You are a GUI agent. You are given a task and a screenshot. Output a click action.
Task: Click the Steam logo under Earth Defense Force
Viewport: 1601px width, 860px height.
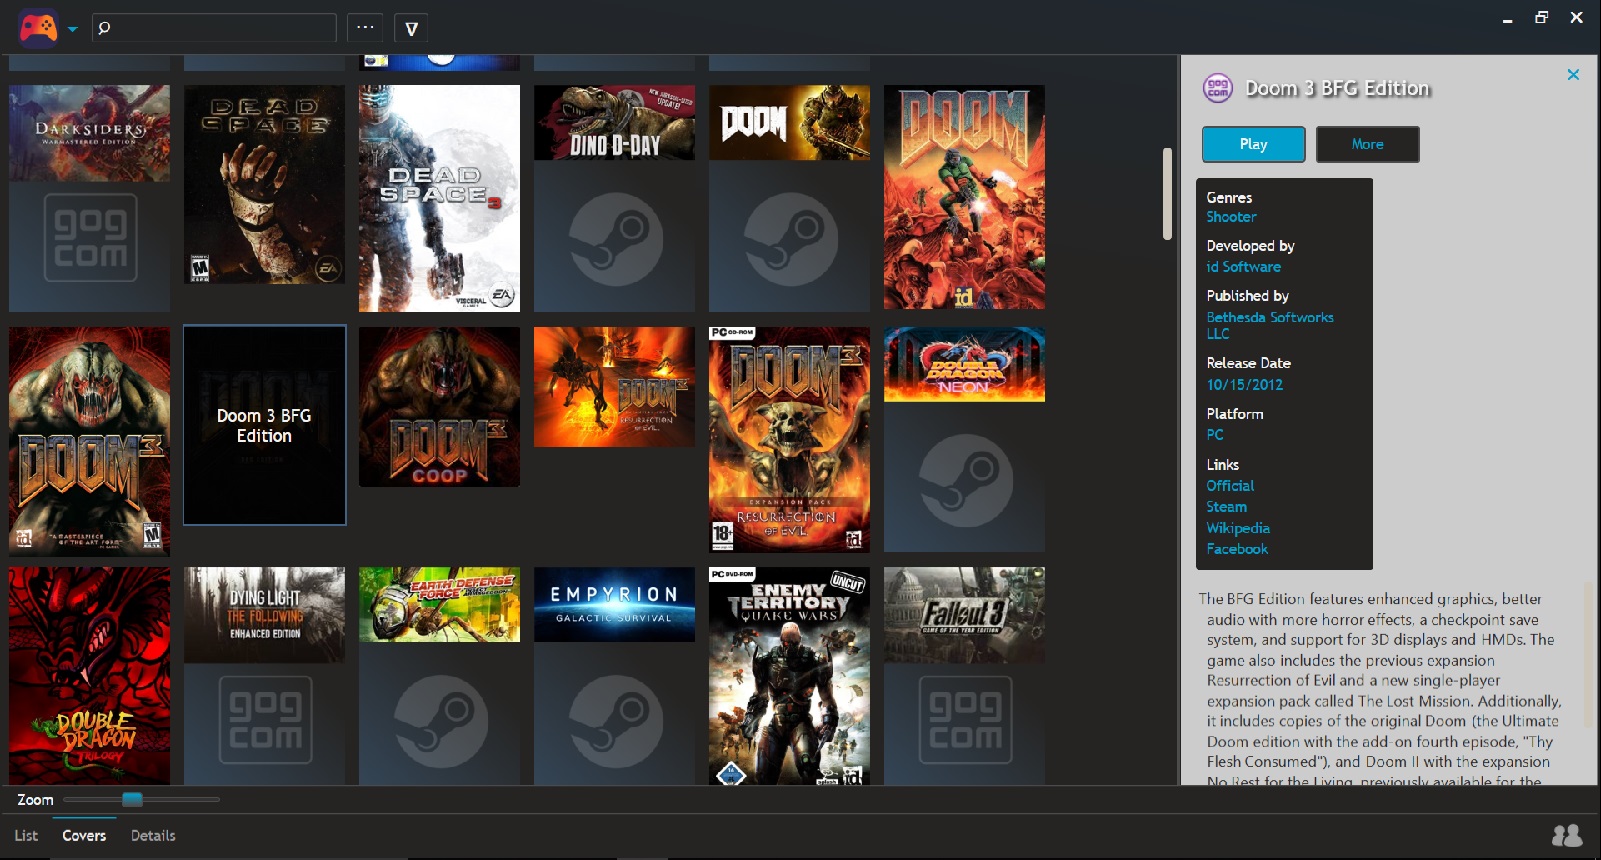441,721
